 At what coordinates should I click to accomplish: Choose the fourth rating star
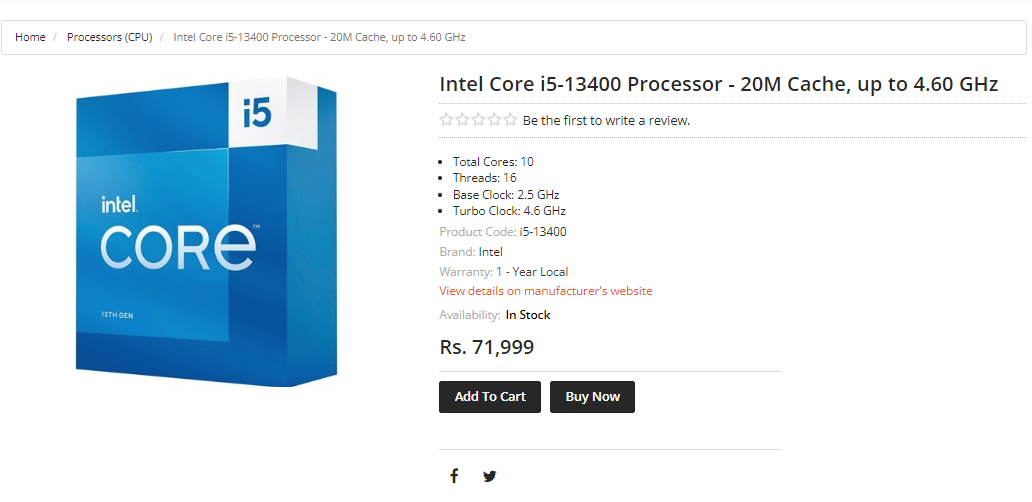coord(495,120)
